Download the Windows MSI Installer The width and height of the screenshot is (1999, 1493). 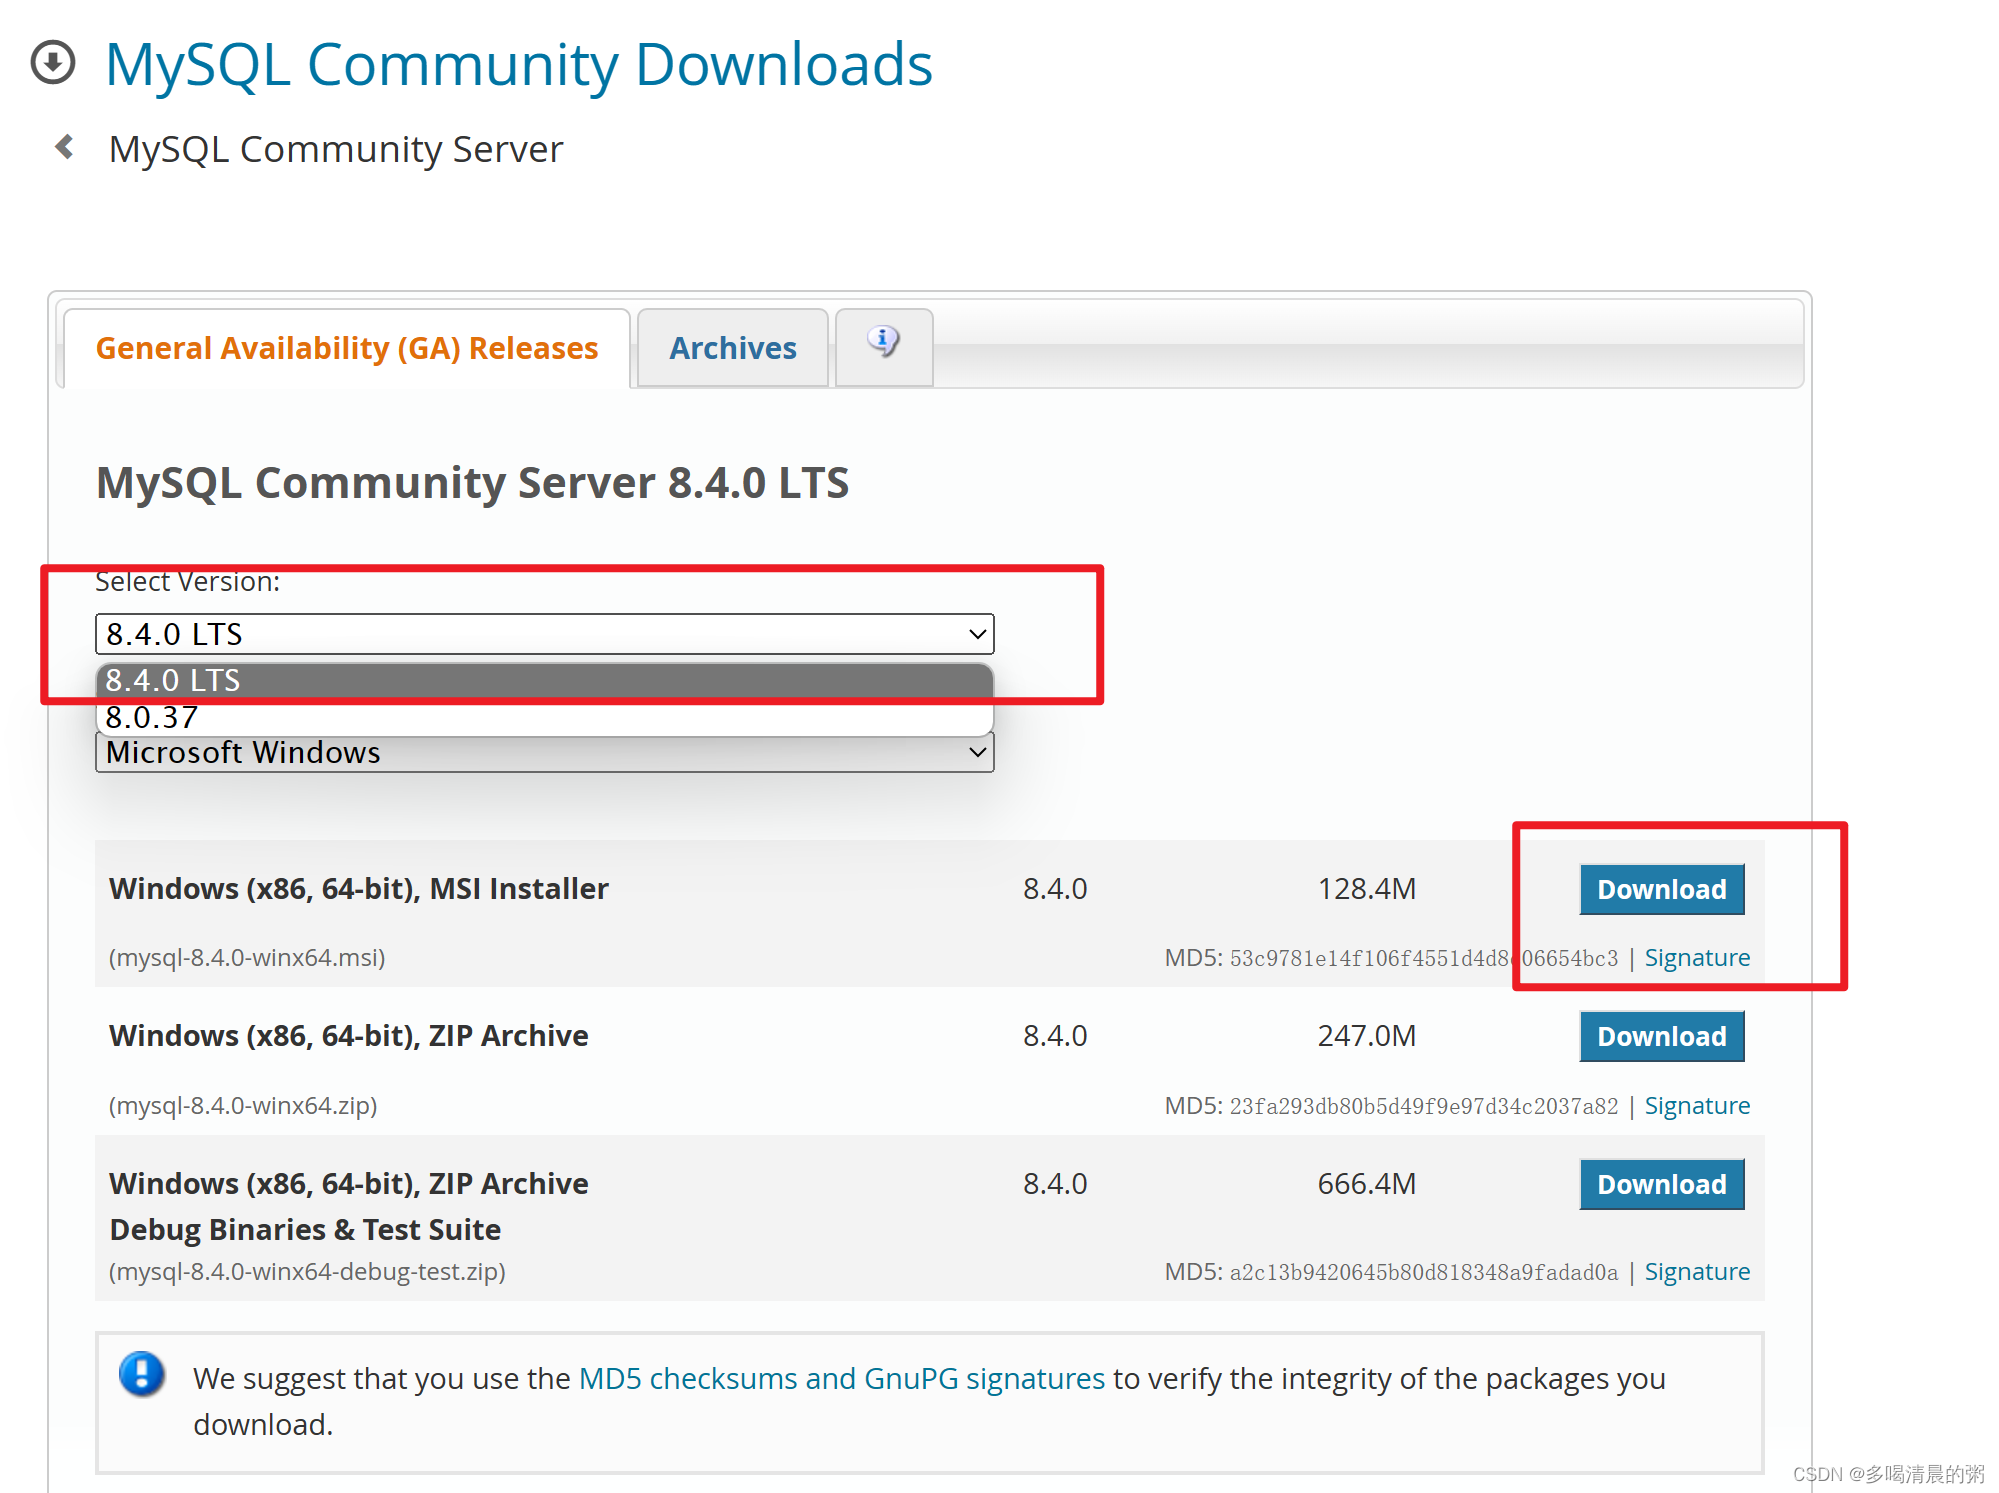[x=1661, y=889]
